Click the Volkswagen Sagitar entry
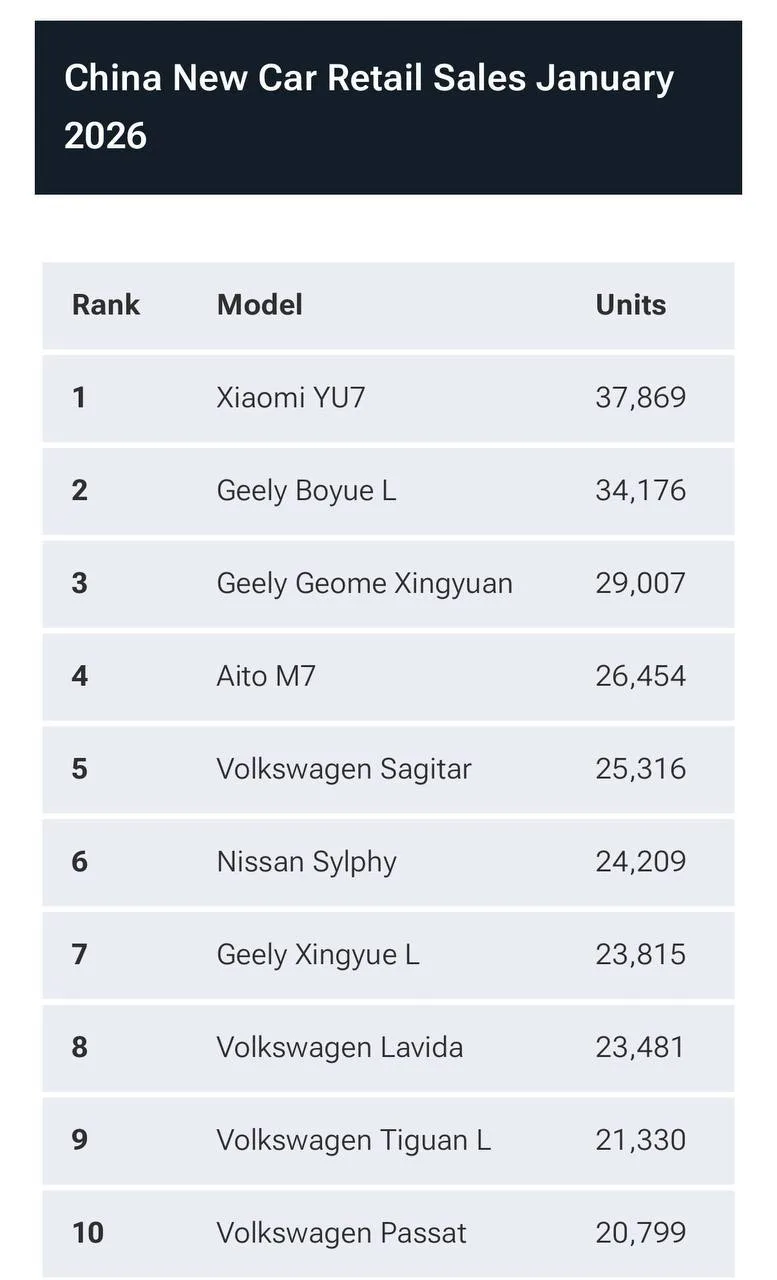777x1280 pixels. click(x=343, y=769)
